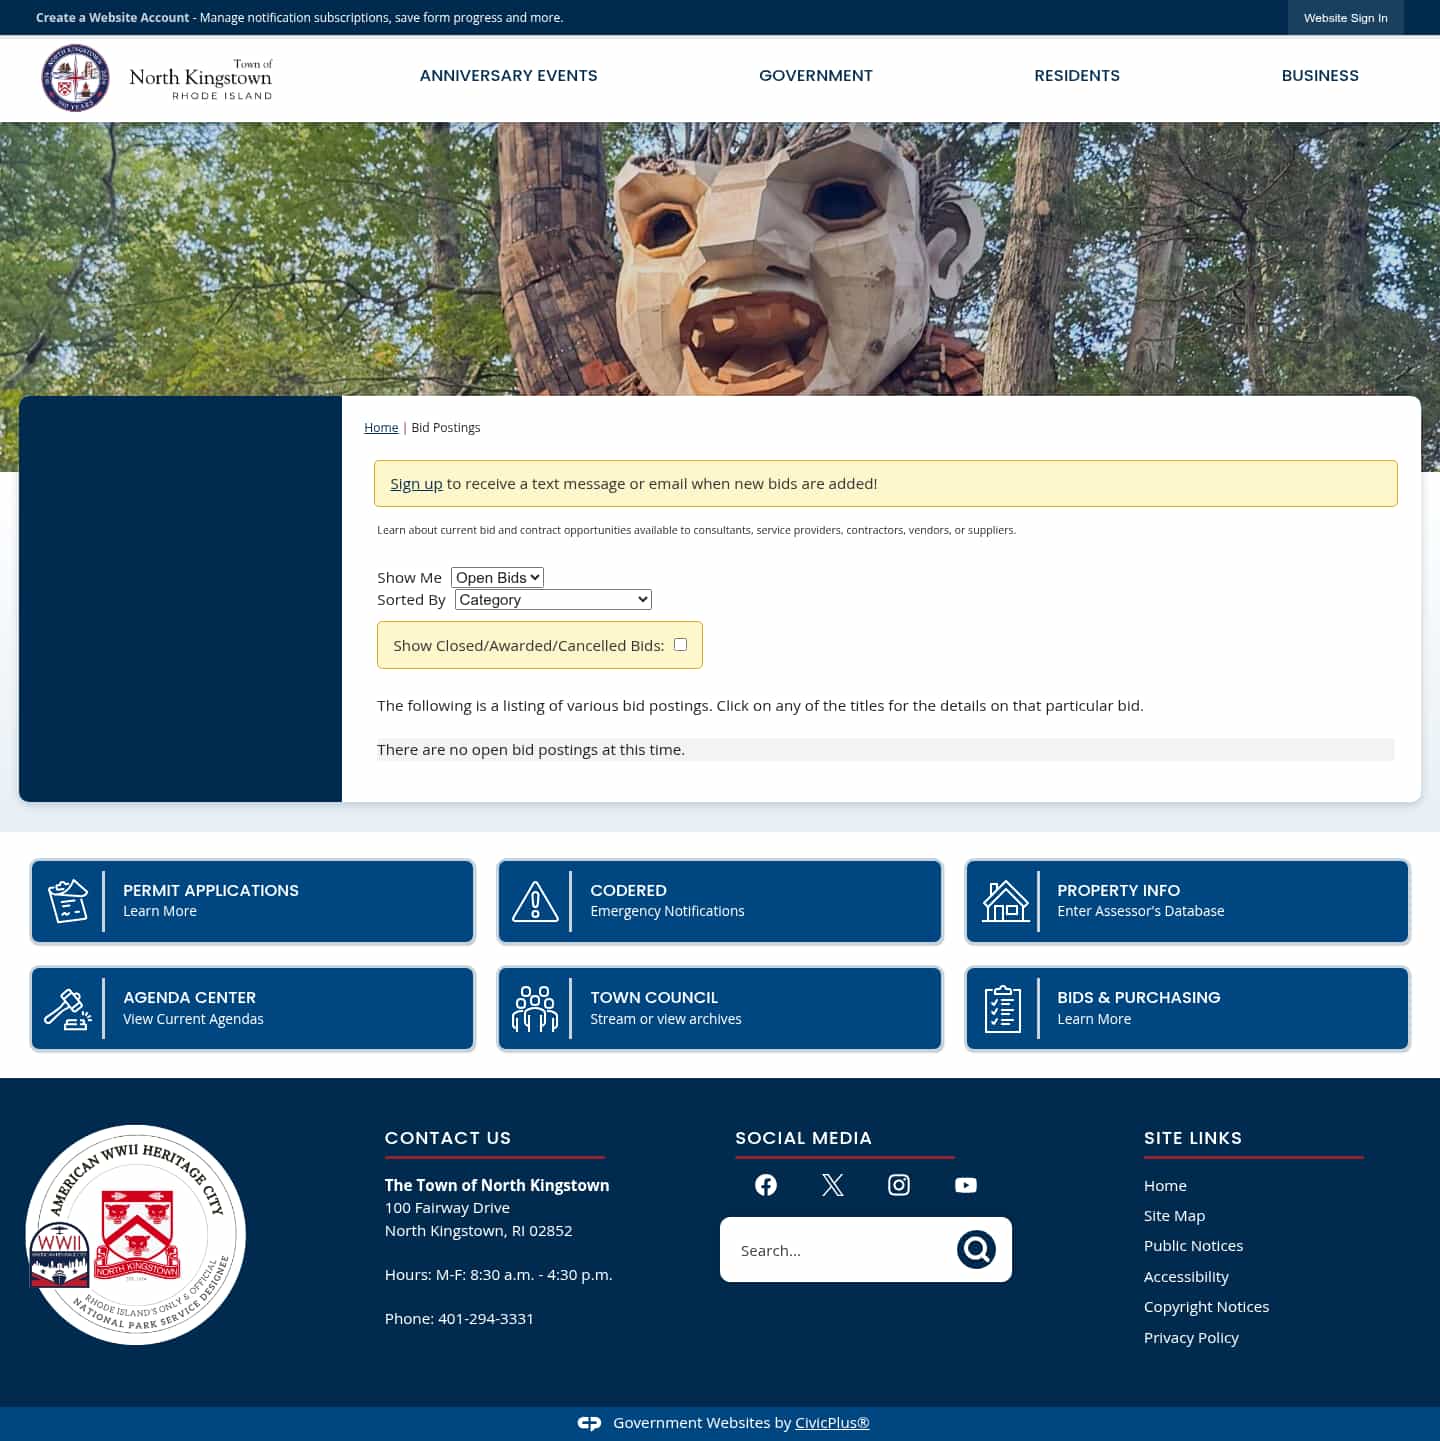1440x1441 pixels.
Task: Open the GOVERNMENT navigation menu
Action: (x=815, y=76)
